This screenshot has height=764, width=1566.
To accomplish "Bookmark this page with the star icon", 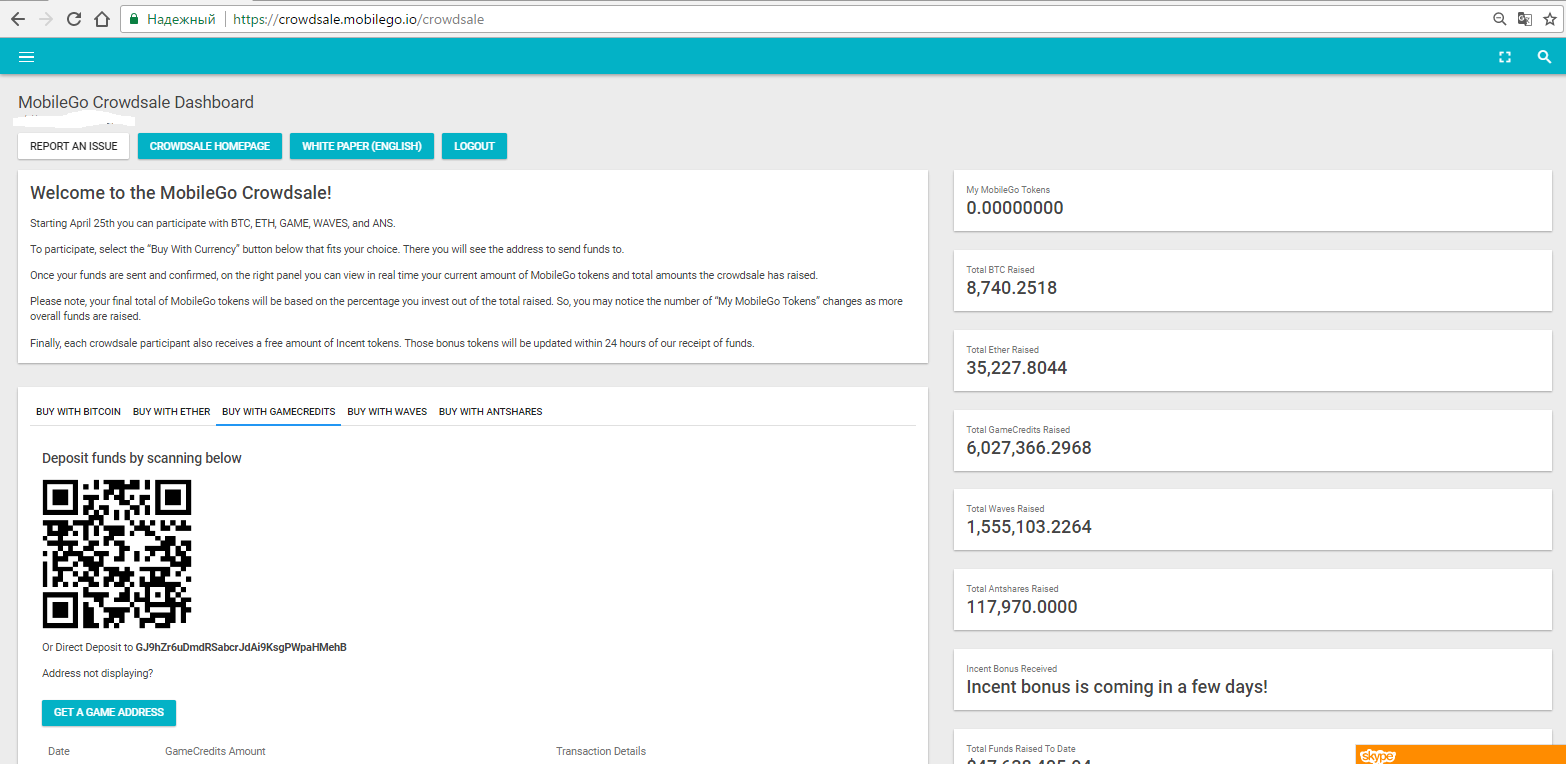I will [1549, 19].
